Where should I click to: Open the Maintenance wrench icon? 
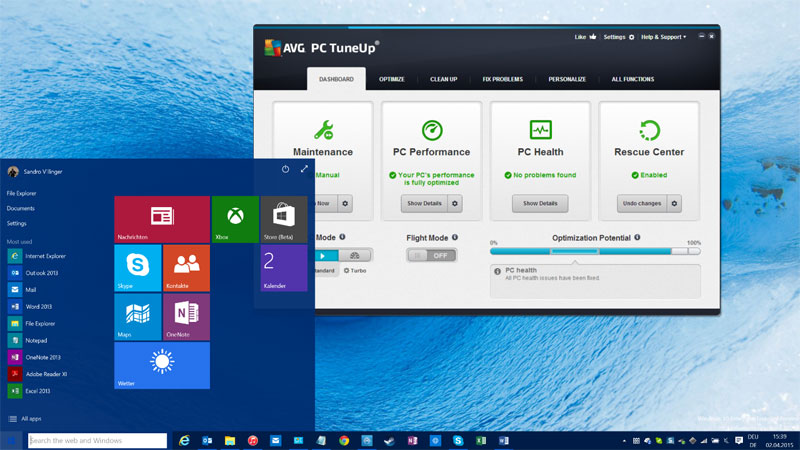(x=323, y=130)
